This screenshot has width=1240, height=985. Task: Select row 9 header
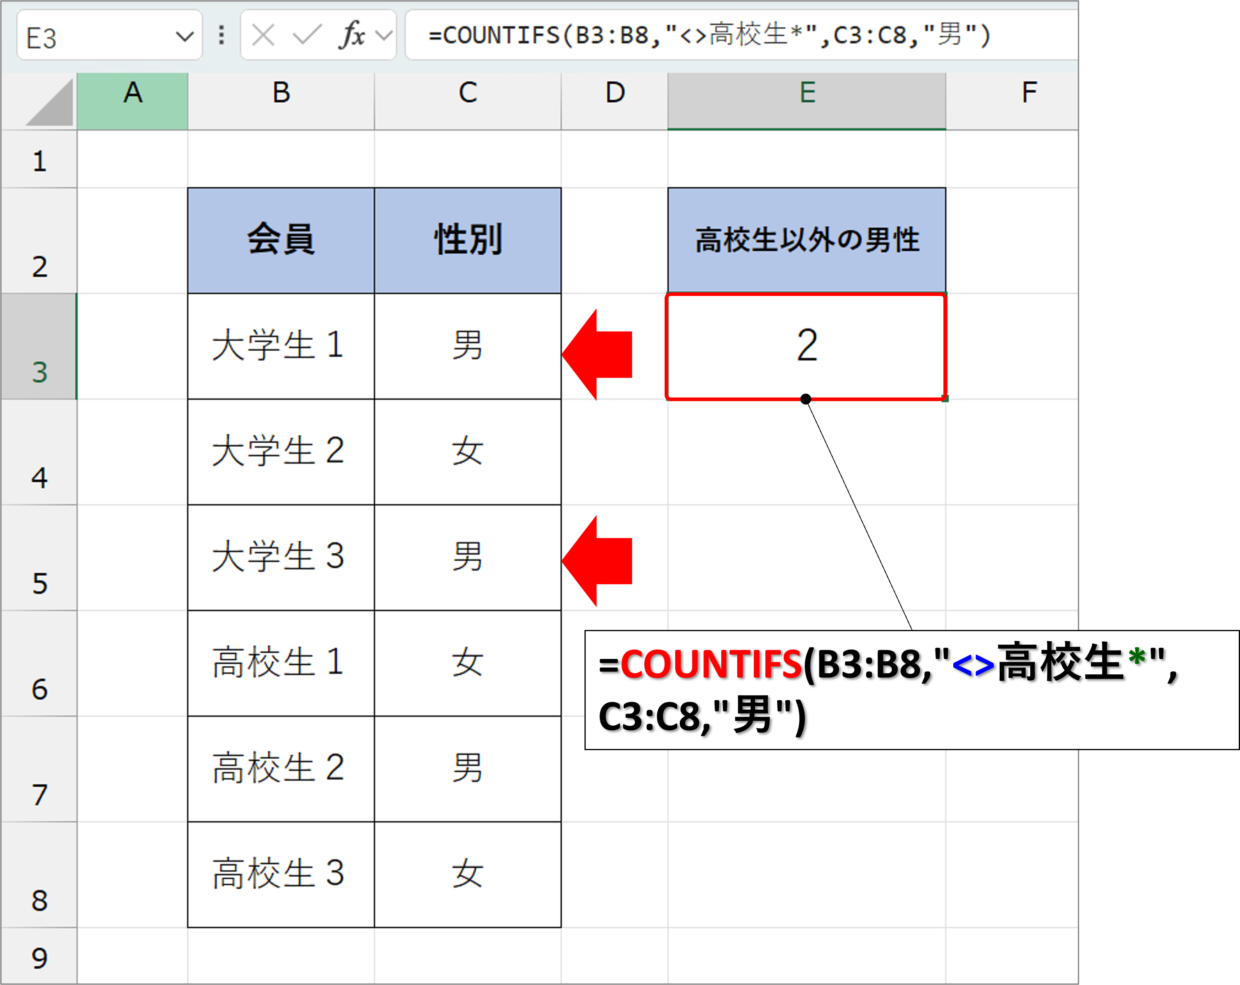[39, 956]
